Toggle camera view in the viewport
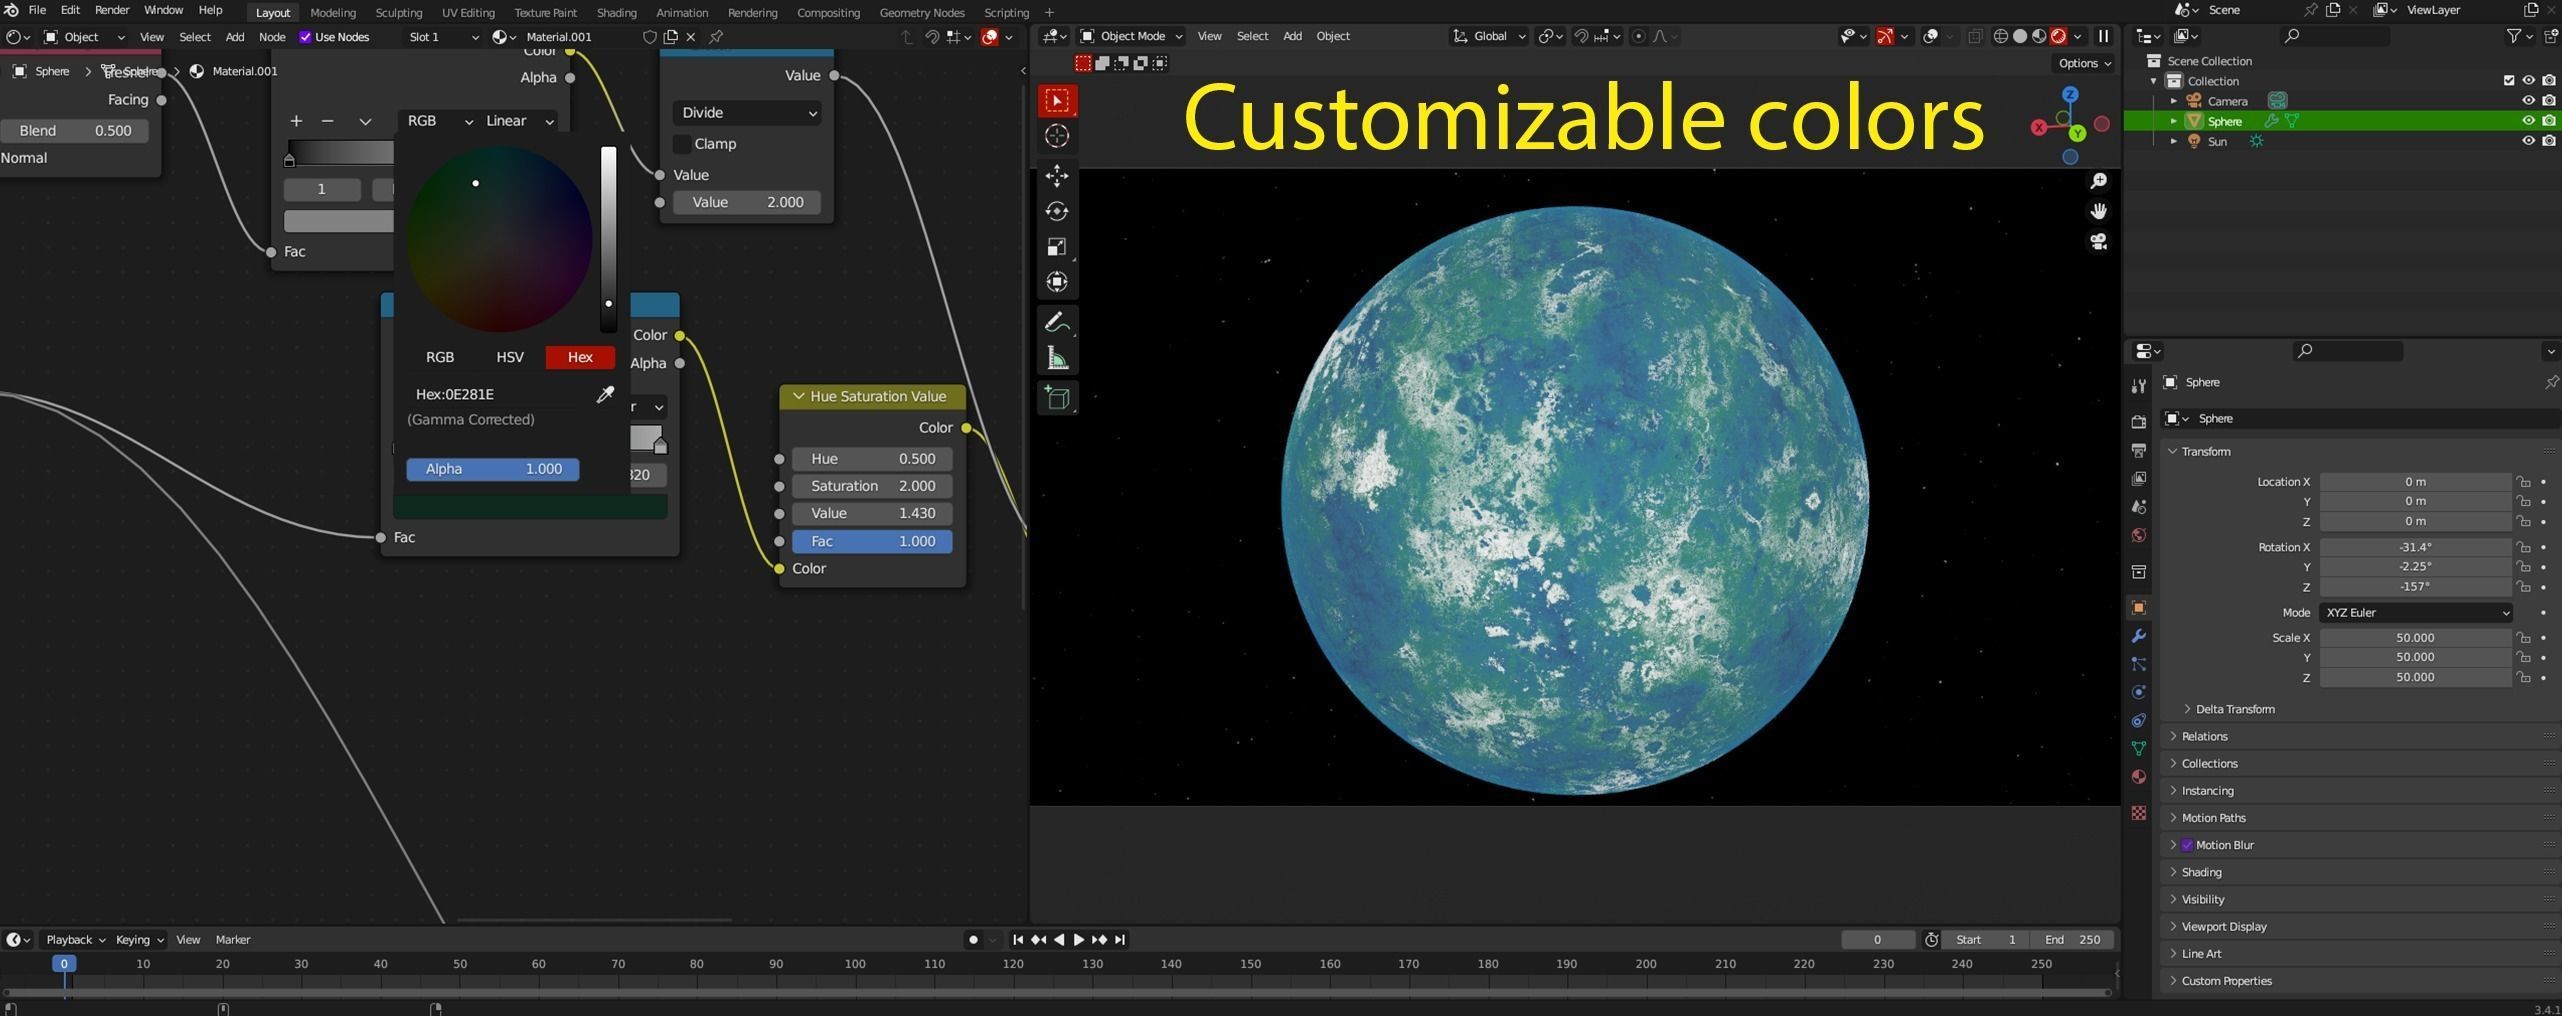The height and width of the screenshot is (1016, 2562). pyautogui.click(x=2098, y=242)
